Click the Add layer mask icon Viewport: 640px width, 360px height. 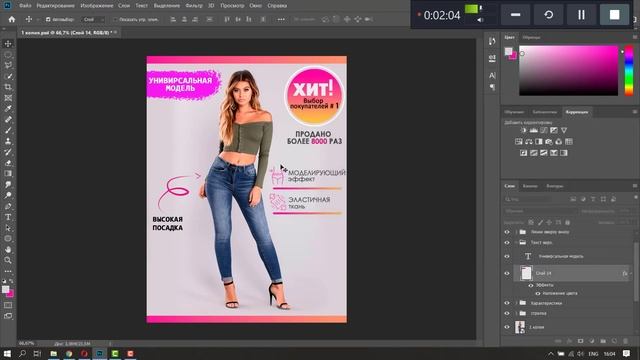pos(580,341)
